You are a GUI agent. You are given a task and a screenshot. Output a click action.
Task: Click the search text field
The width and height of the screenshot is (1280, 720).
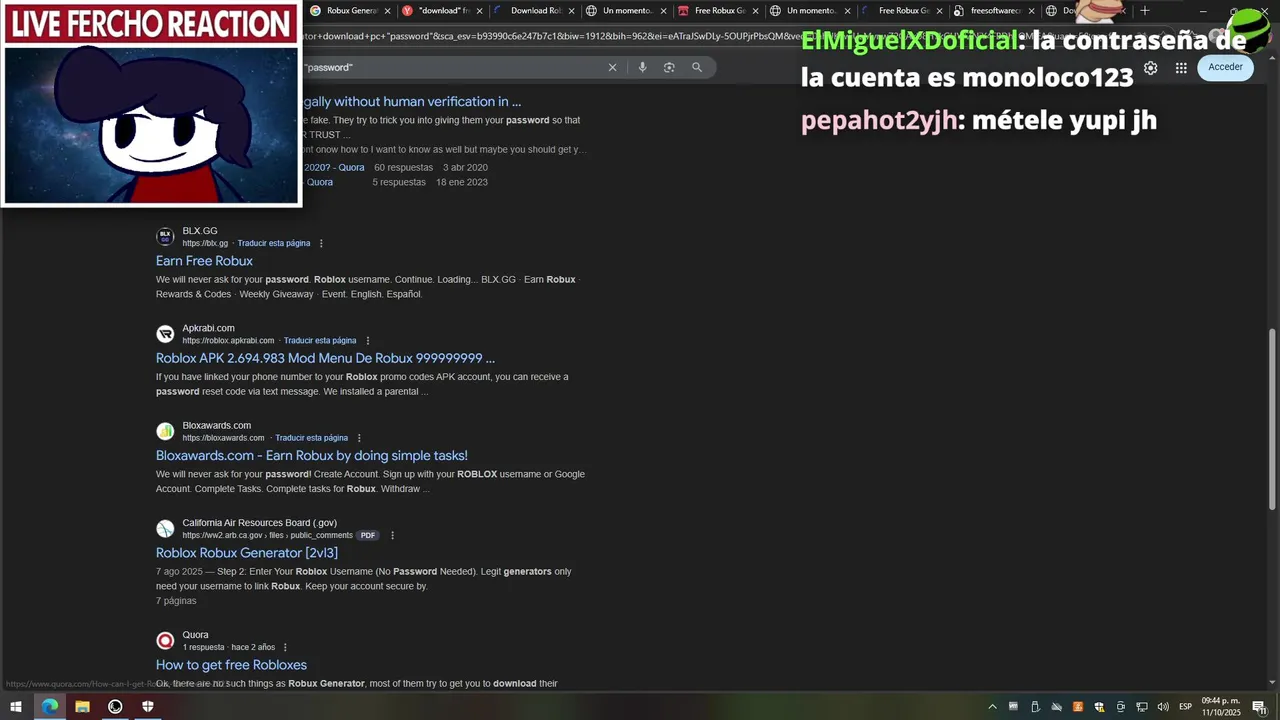point(450,67)
